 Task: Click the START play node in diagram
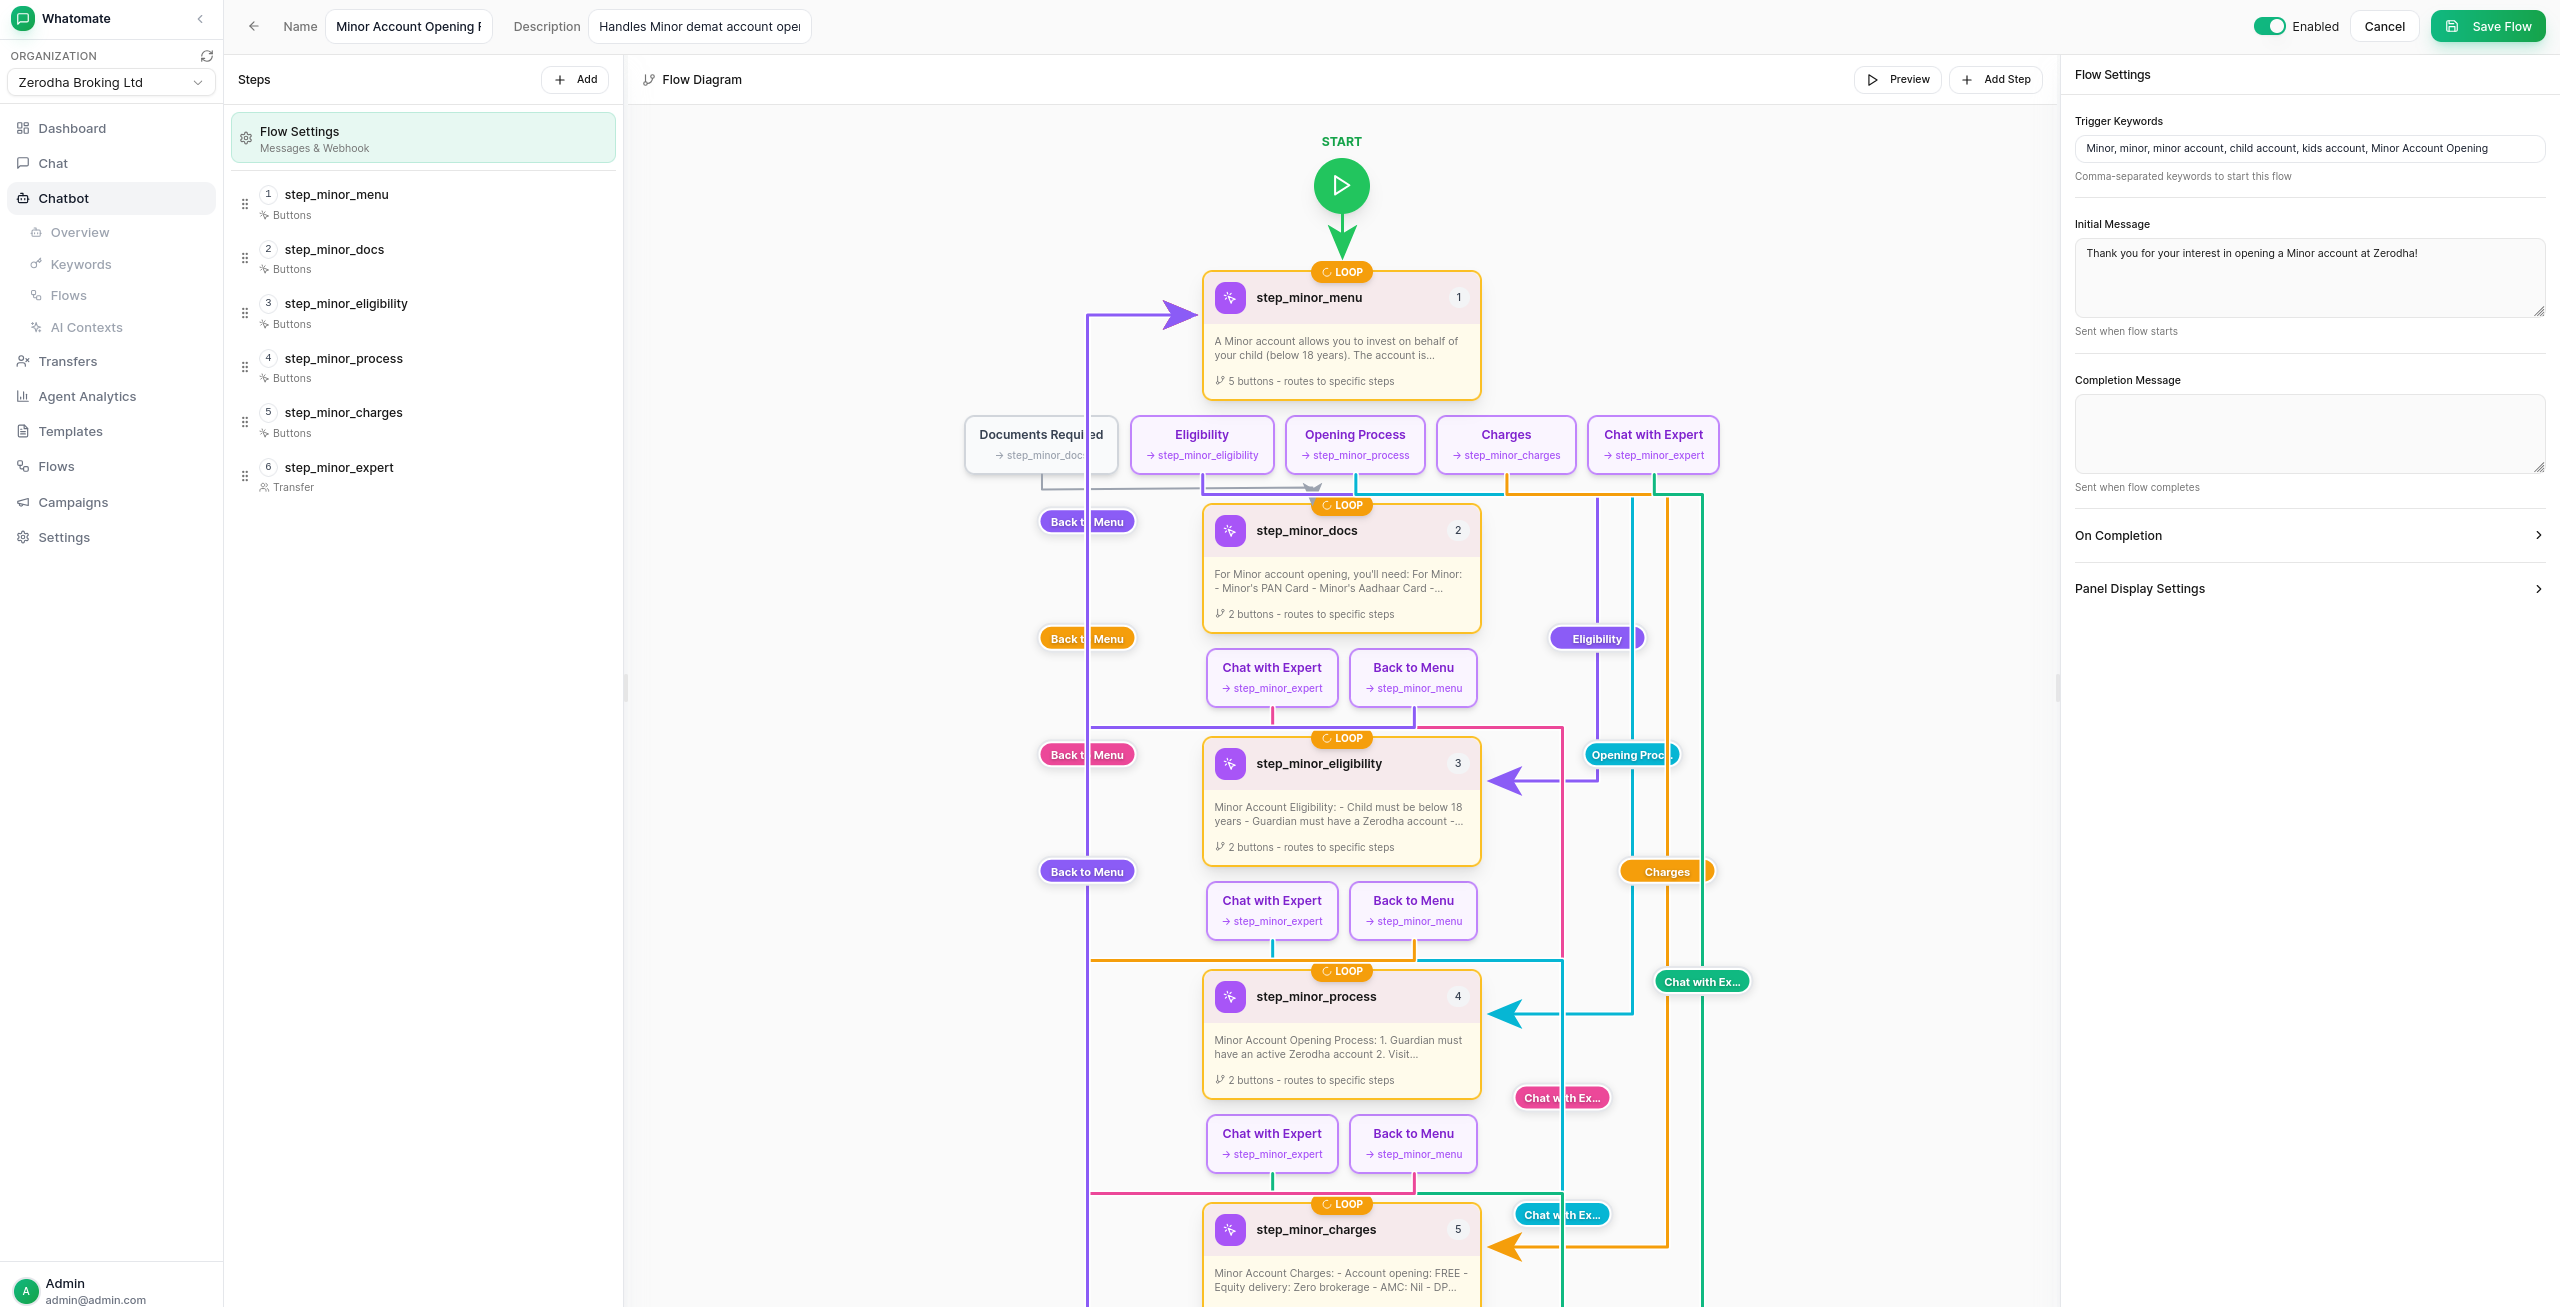1341,185
